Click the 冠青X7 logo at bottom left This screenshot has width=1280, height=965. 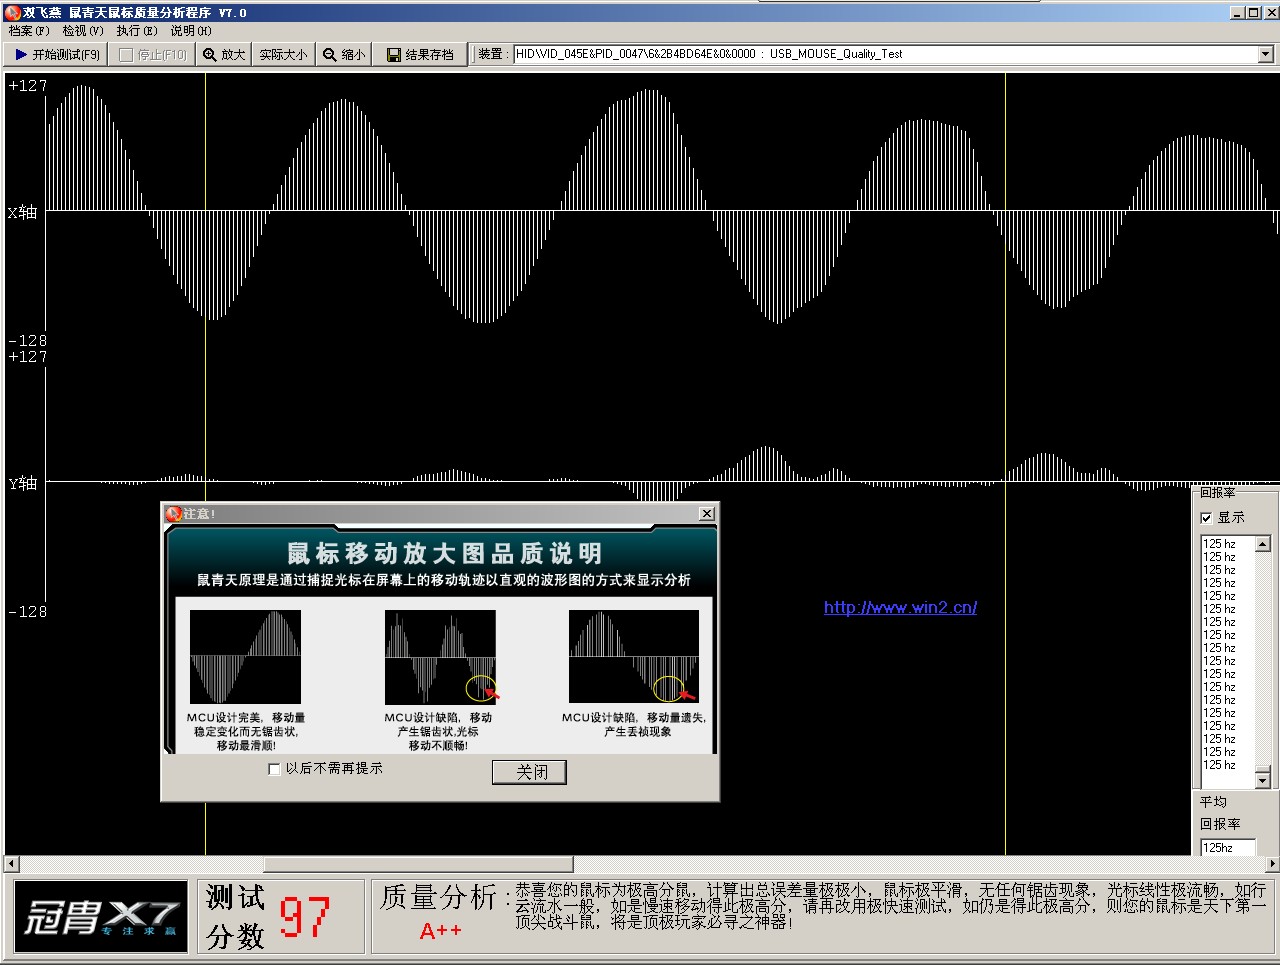pyautogui.click(x=100, y=916)
